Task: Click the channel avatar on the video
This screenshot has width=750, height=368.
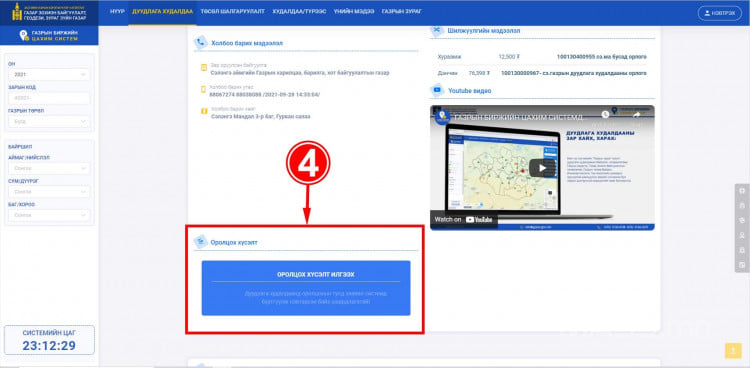Action: click(442, 116)
